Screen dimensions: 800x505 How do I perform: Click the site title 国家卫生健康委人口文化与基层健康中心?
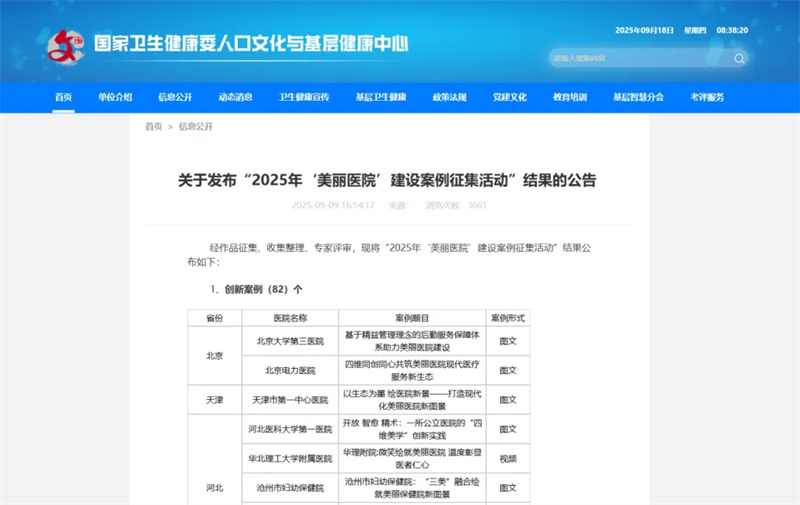(x=251, y=44)
